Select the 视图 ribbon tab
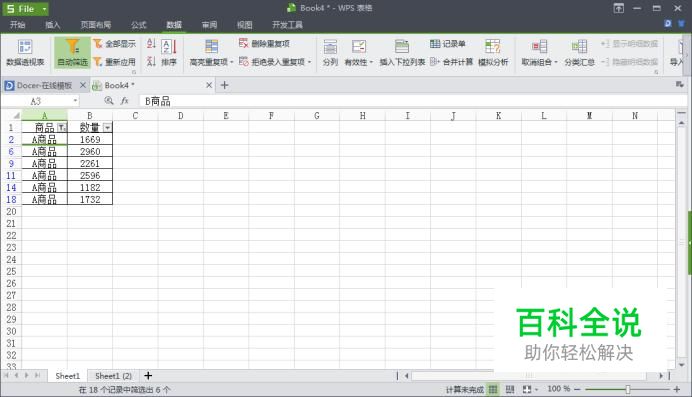 click(244, 25)
